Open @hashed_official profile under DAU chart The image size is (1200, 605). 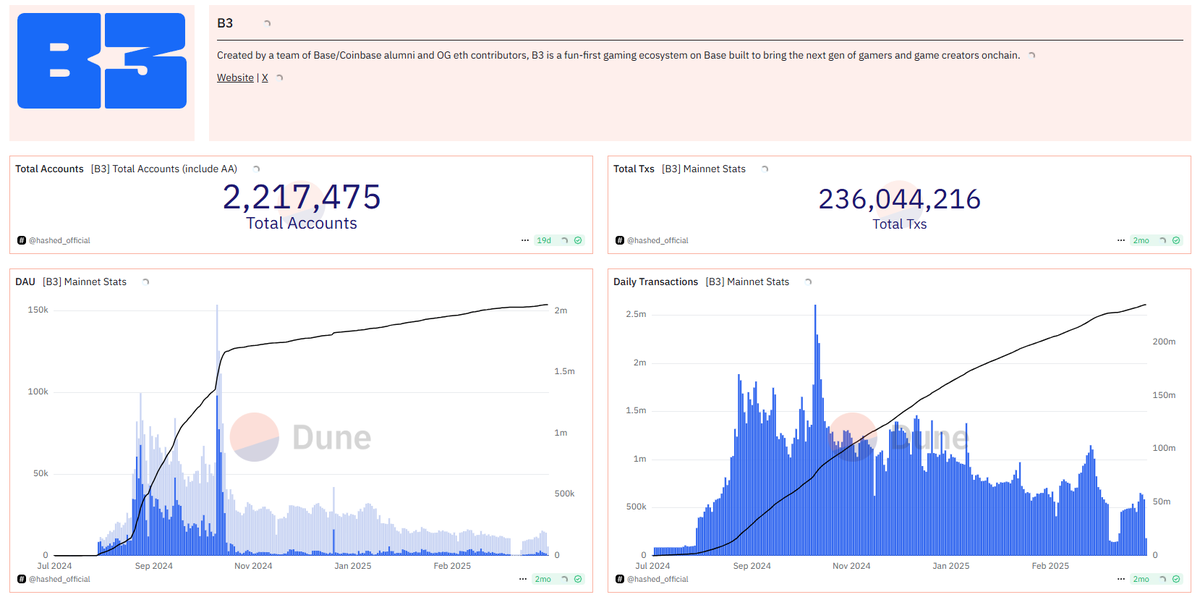[x=59, y=579]
